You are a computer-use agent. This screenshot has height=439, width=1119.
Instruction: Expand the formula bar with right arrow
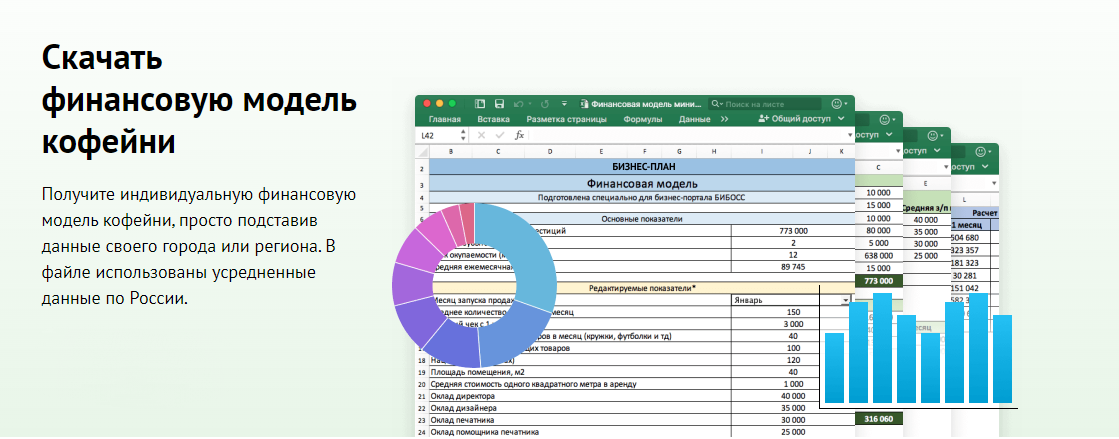coord(848,135)
